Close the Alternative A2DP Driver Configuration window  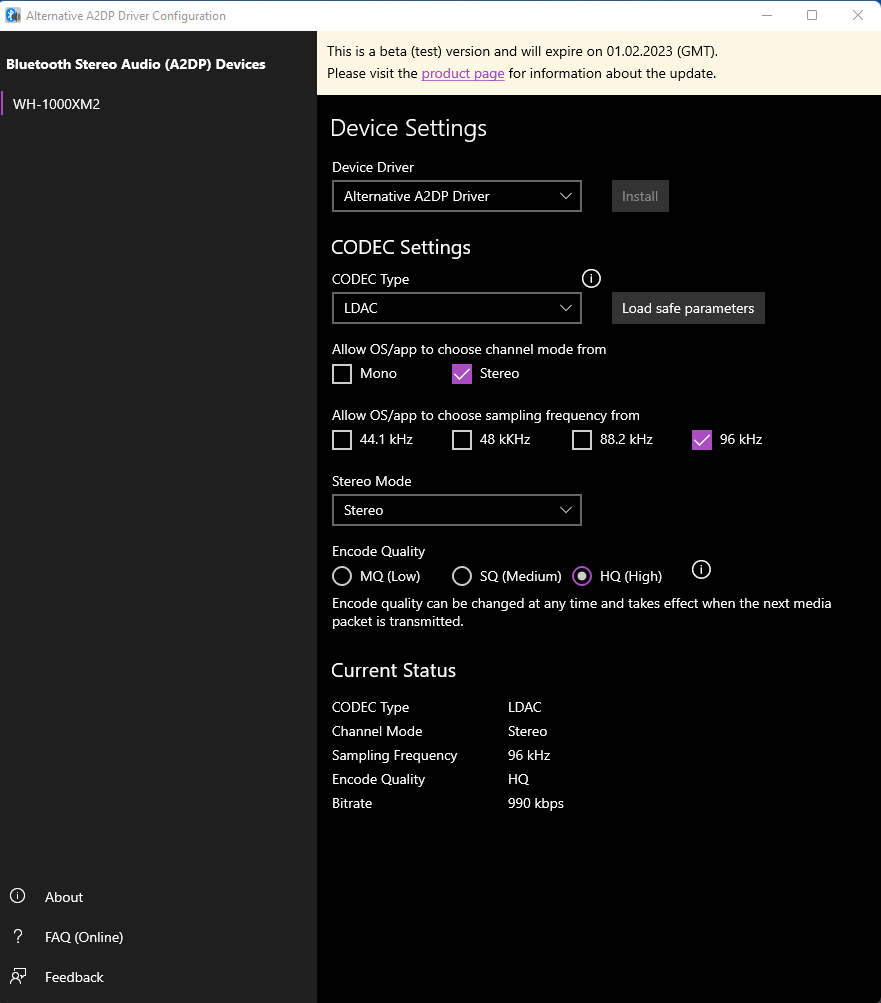tap(858, 15)
